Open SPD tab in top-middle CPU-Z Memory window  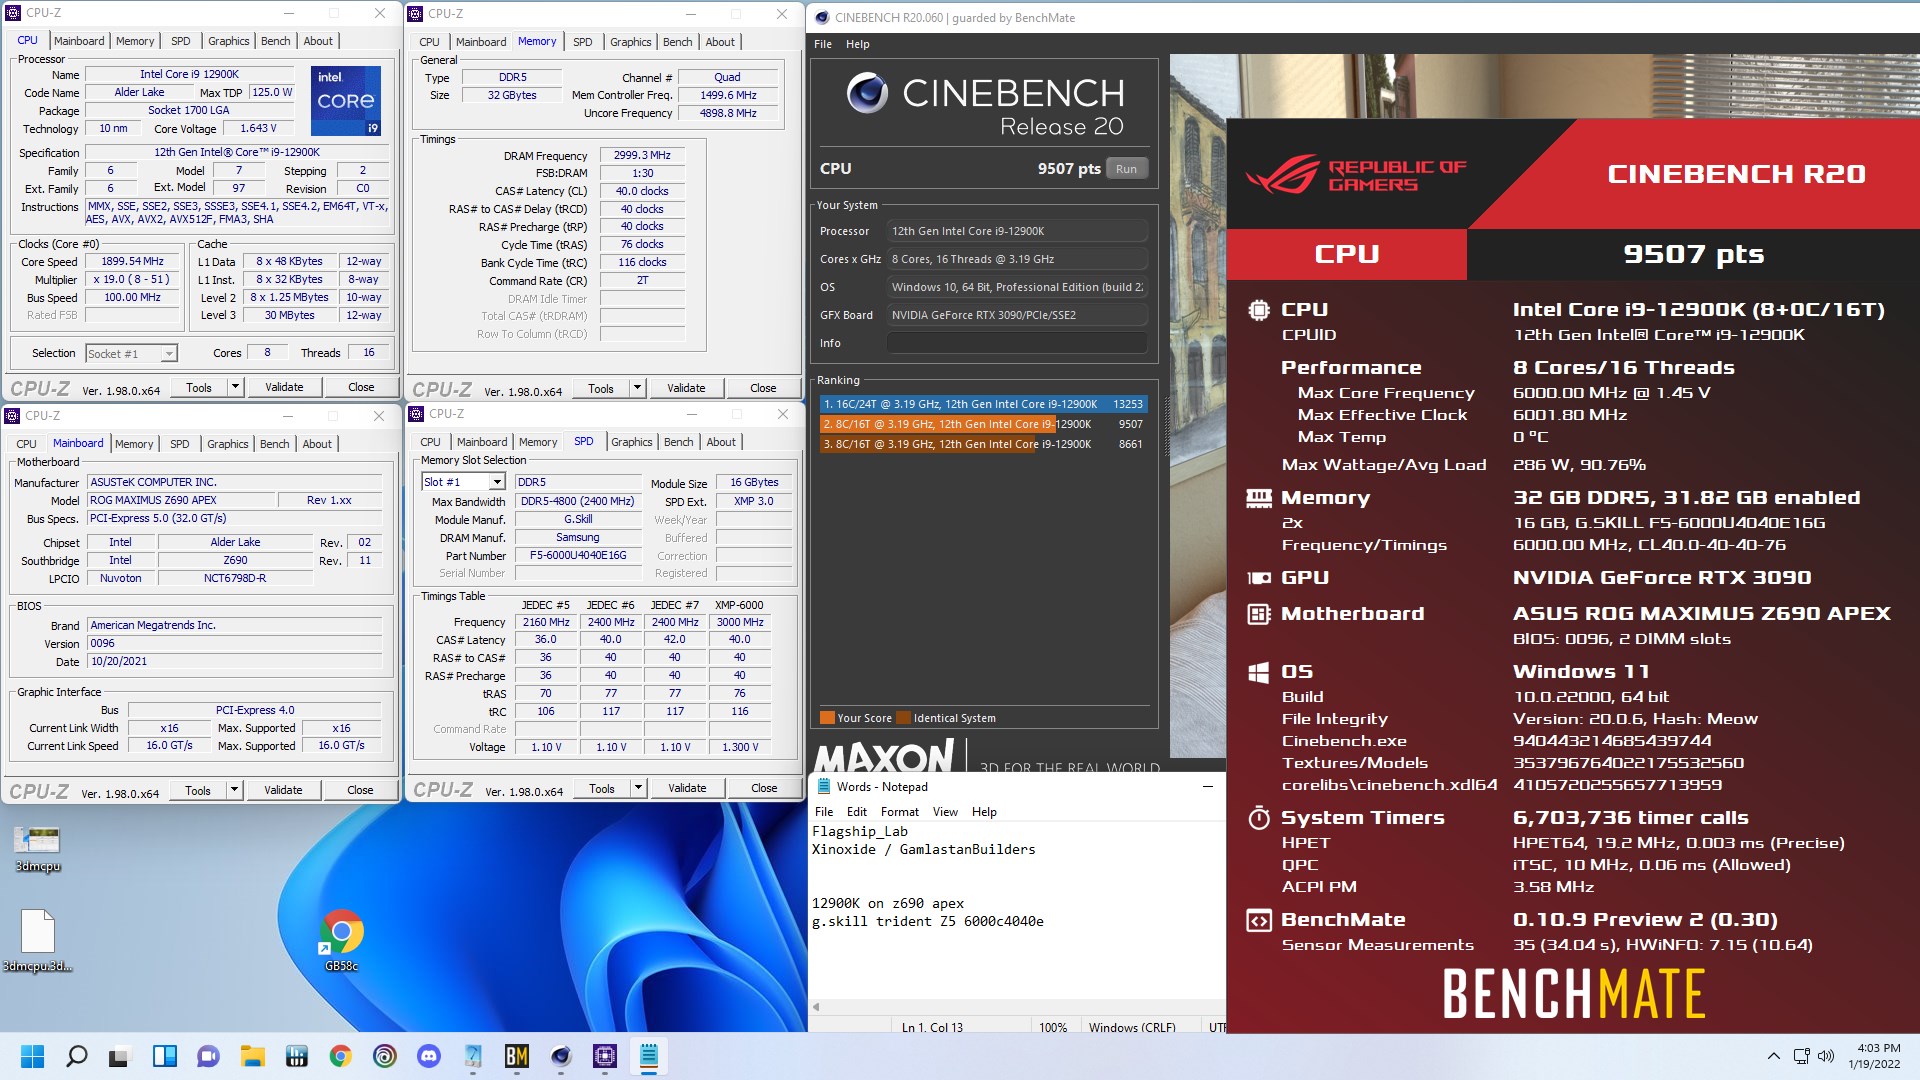click(583, 42)
